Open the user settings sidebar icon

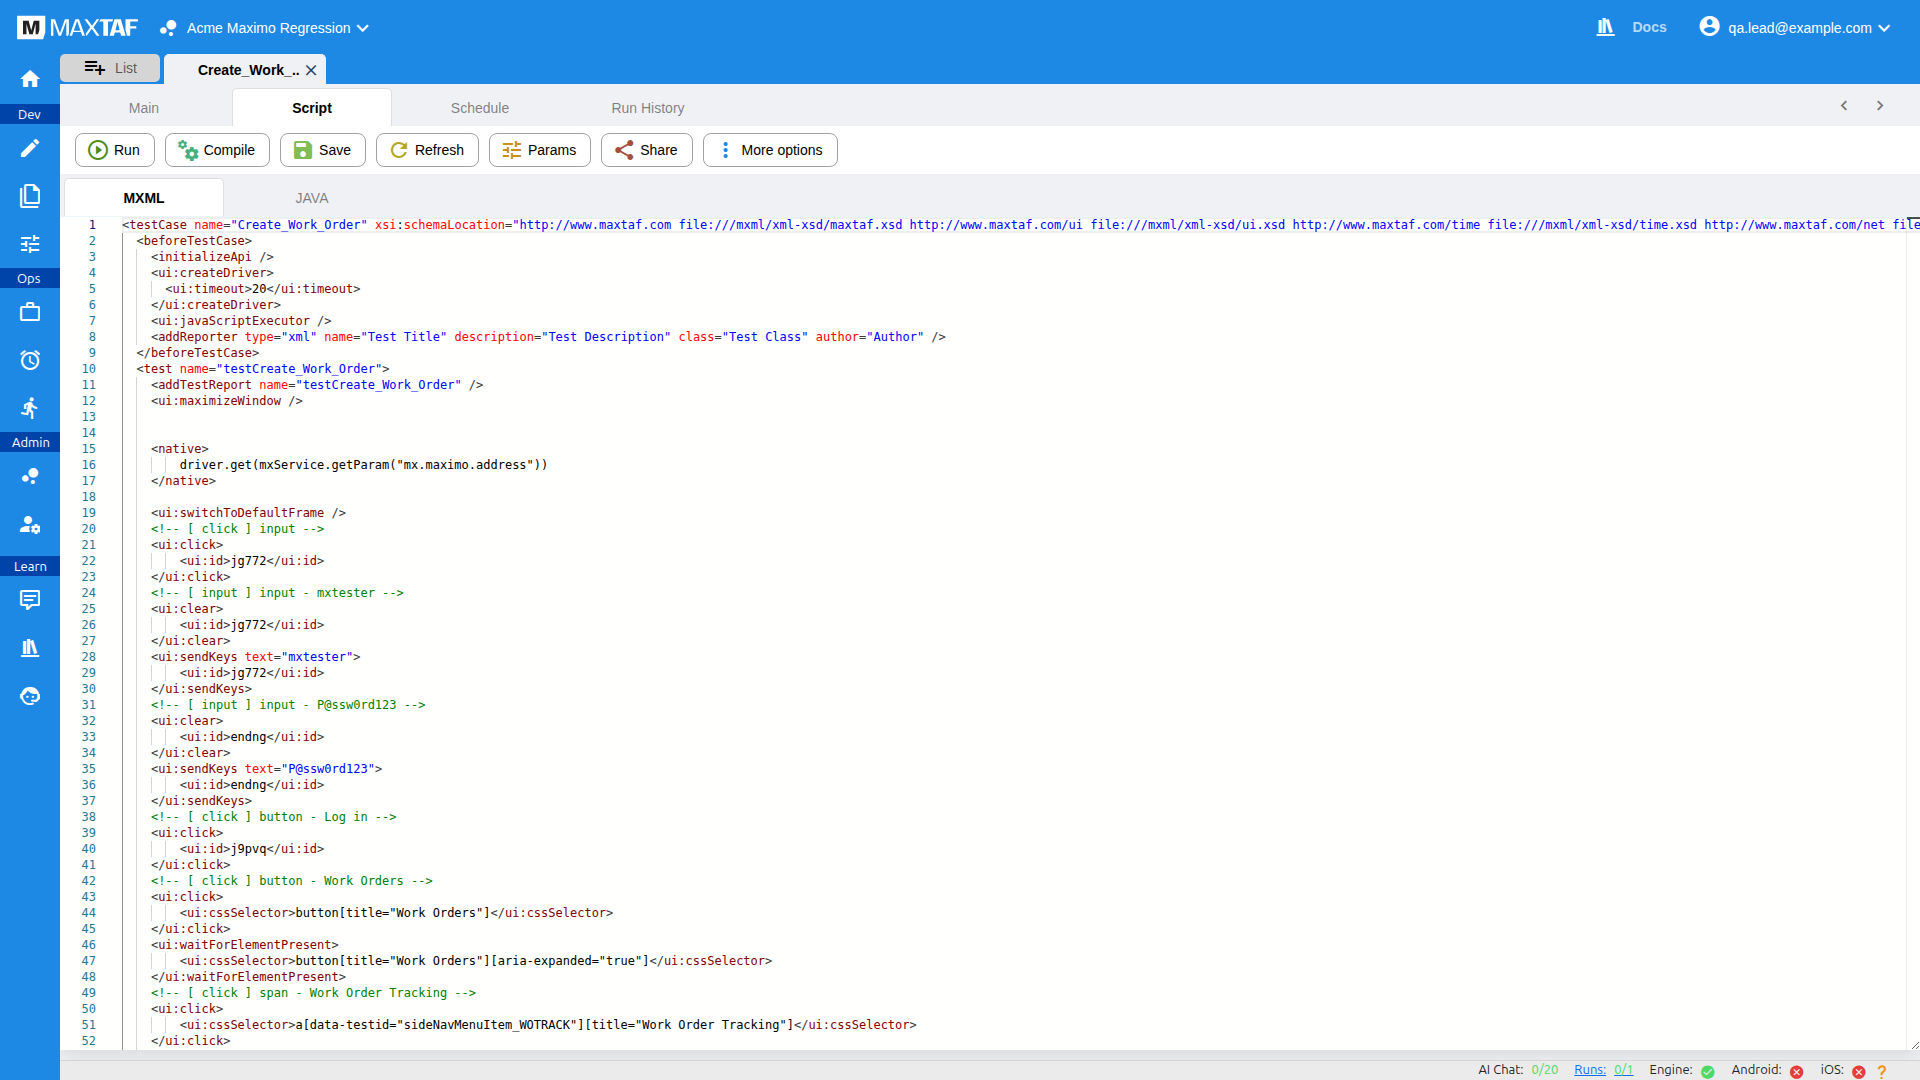(30, 524)
